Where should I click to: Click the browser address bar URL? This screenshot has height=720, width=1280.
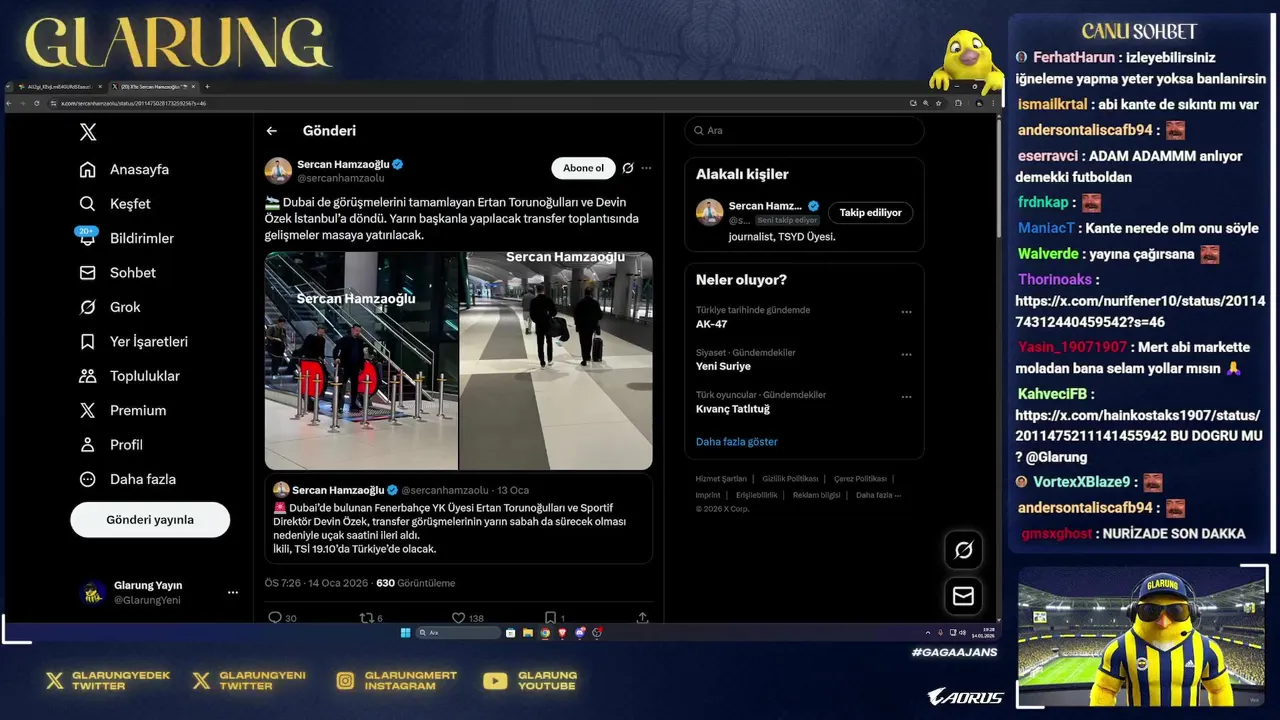pyautogui.click(x=133, y=103)
